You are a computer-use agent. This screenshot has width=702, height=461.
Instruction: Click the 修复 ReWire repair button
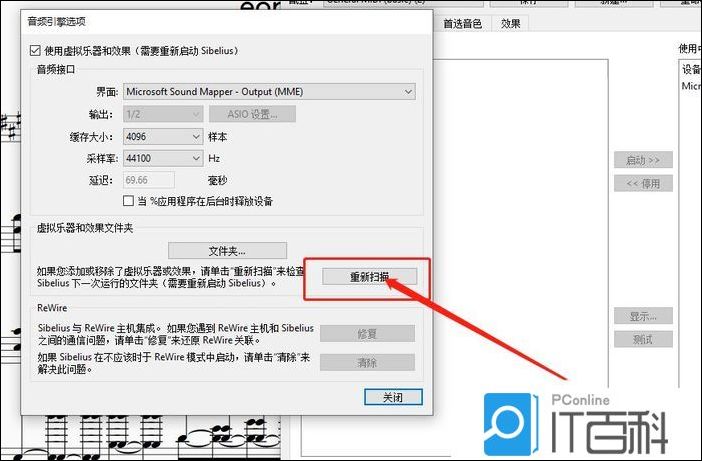[367, 334]
